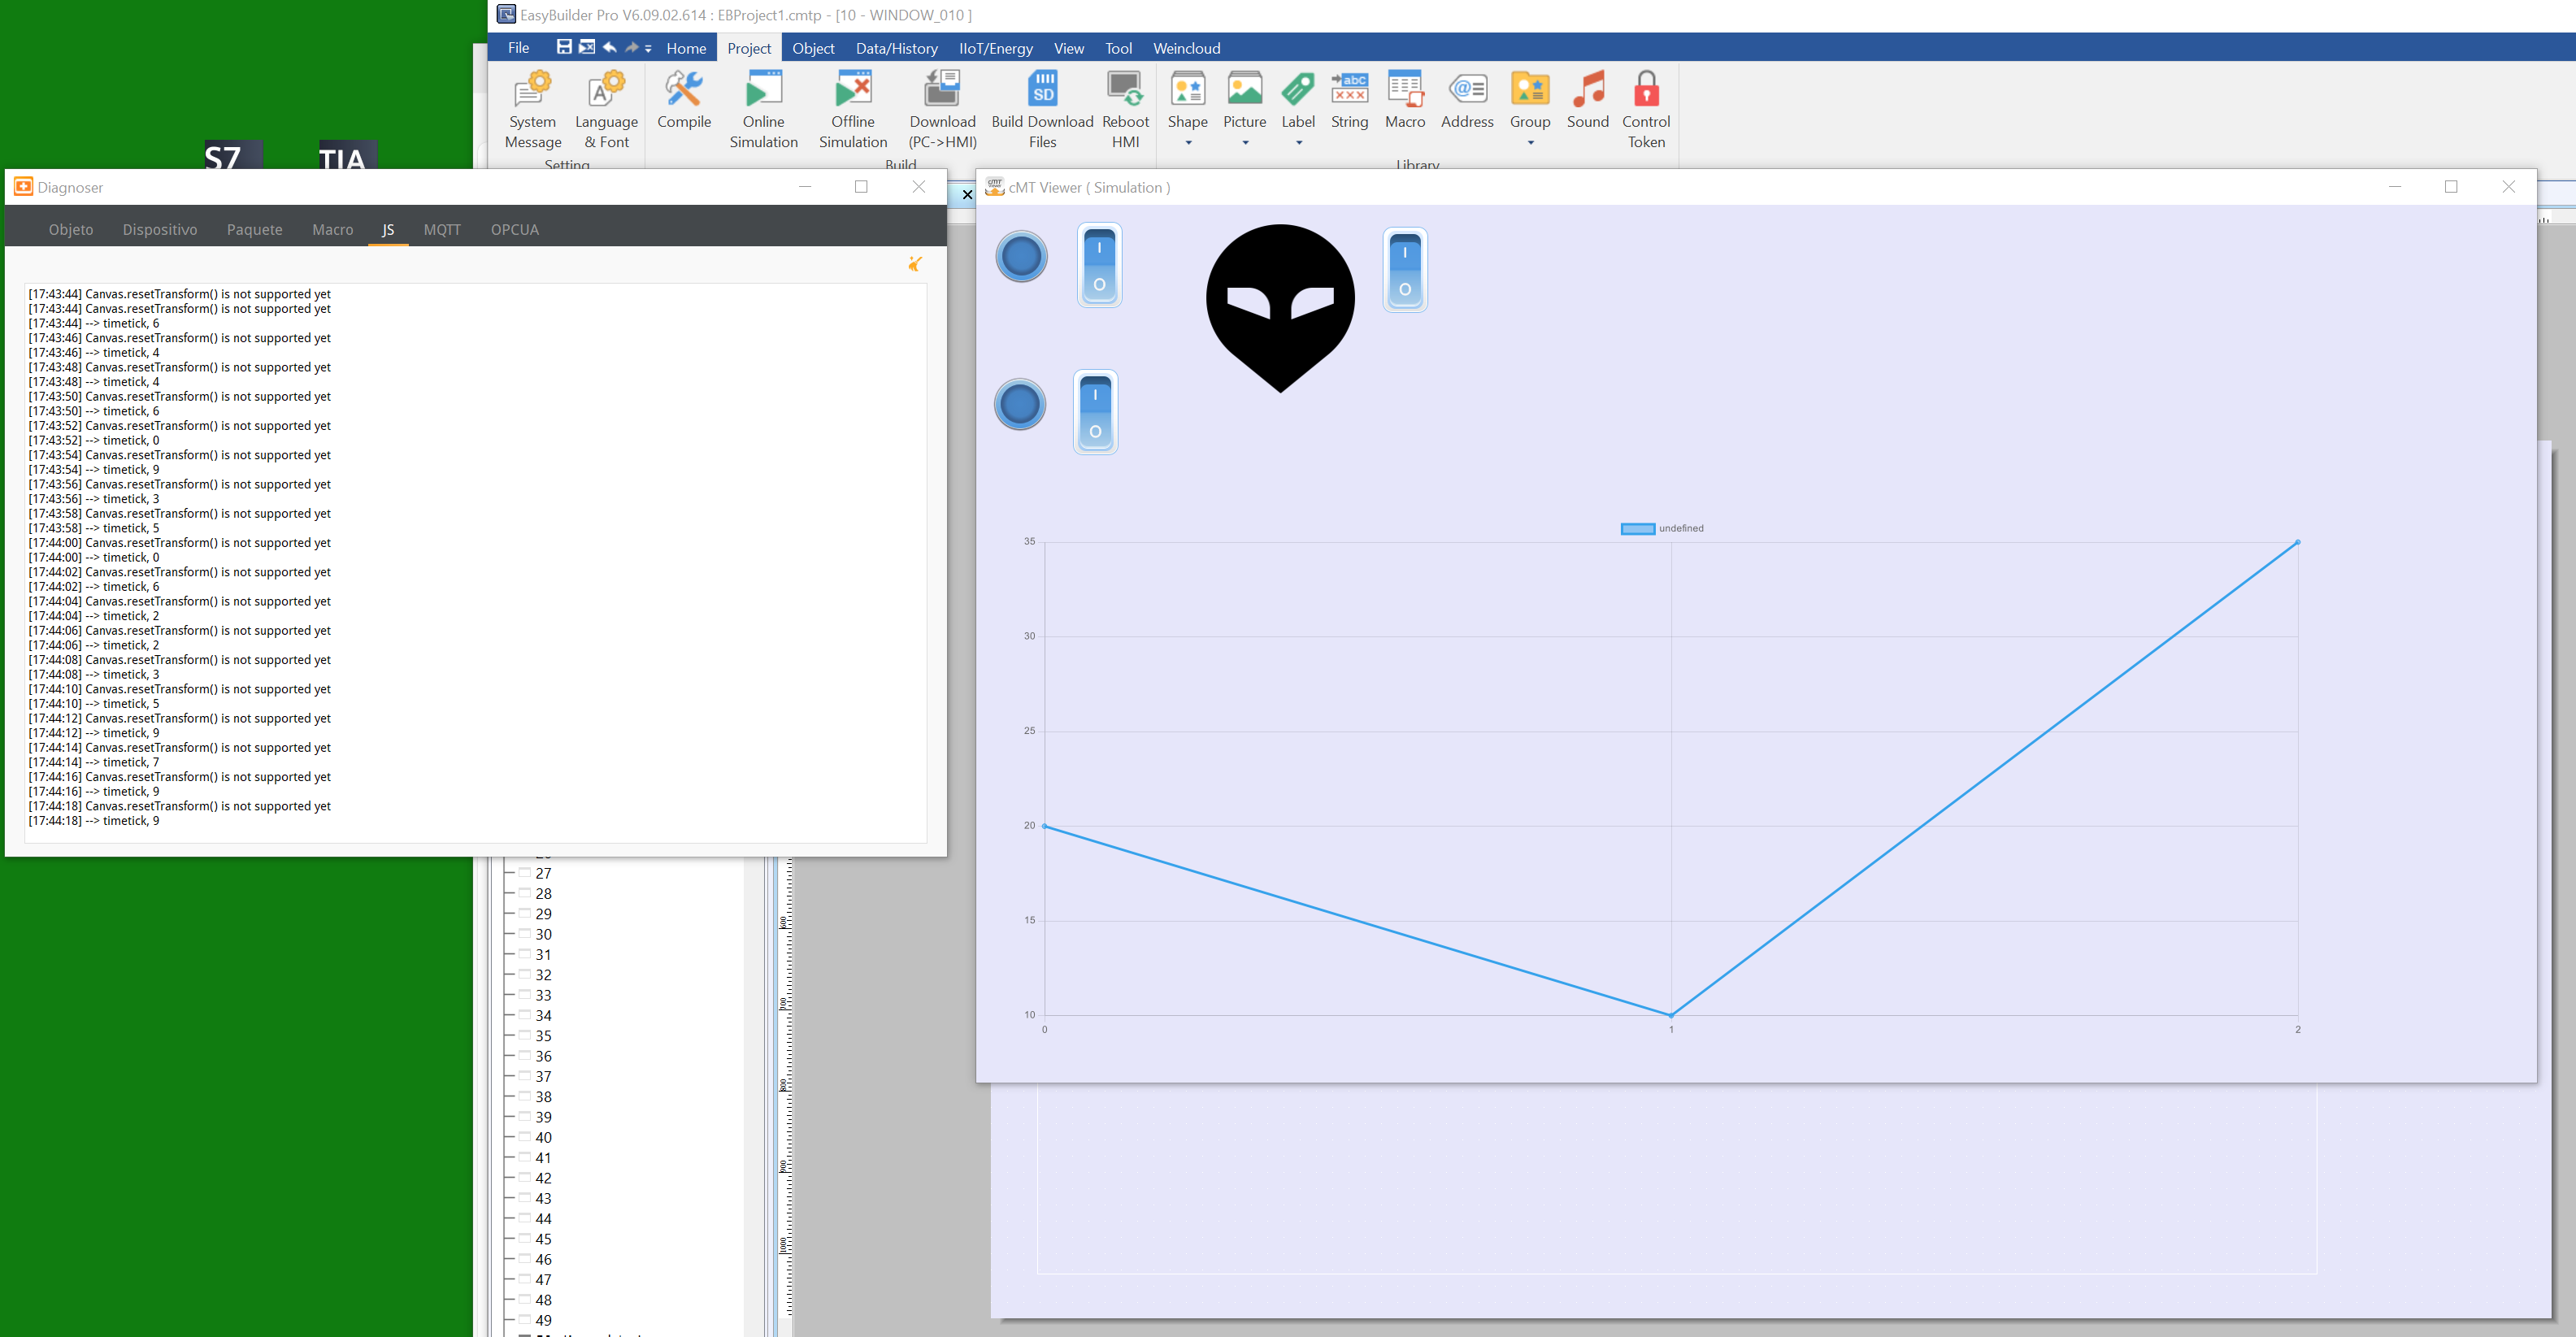The width and height of the screenshot is (2576, 1337).
Task: Switch to the Object ribbon tab
Action: (813, 48)
